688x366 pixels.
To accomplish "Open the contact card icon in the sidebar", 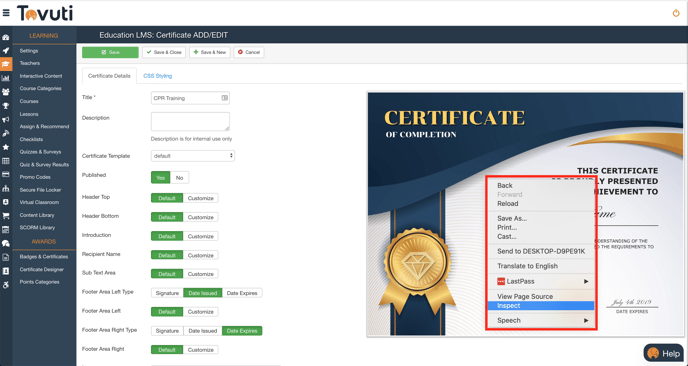I will [x=6, y=271].
